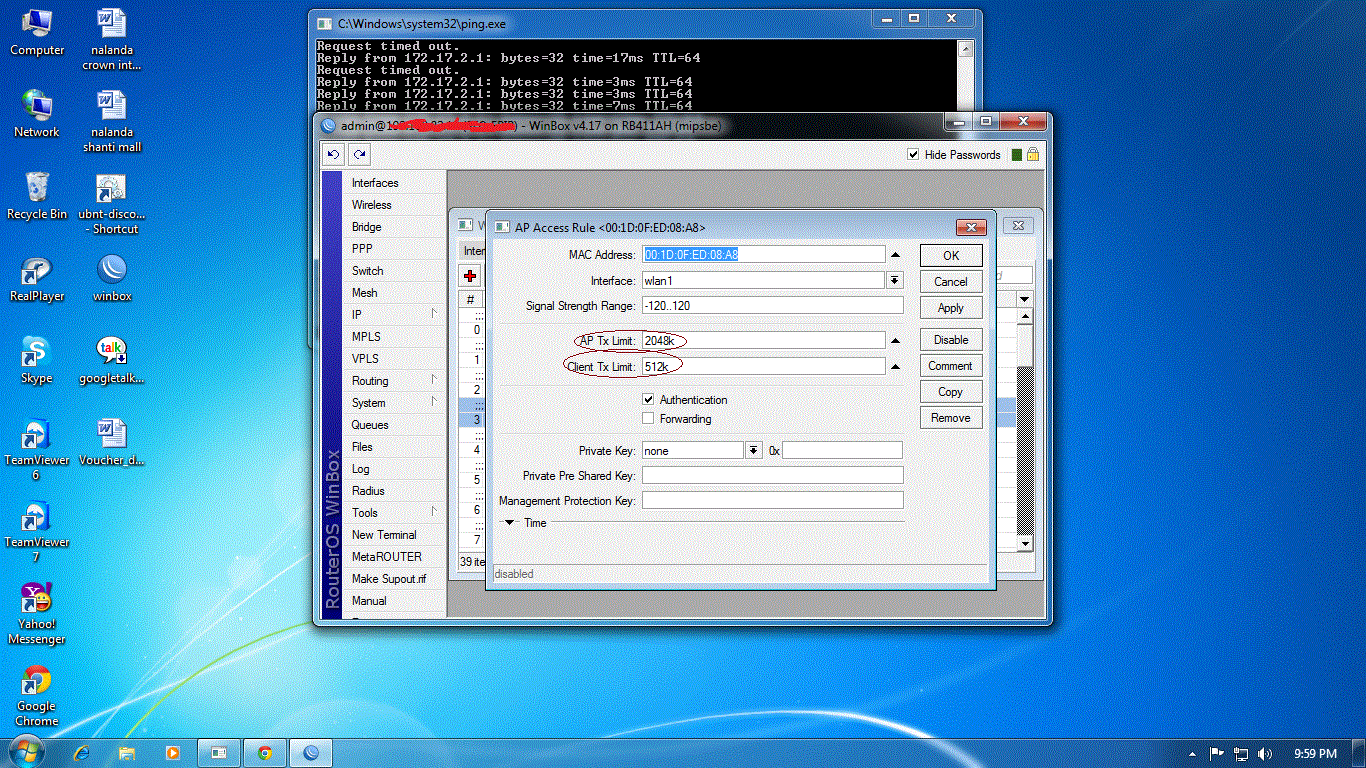Open Google Chrome from the taskbar
Screen dimensions: 1366x768
pos(265,753)
